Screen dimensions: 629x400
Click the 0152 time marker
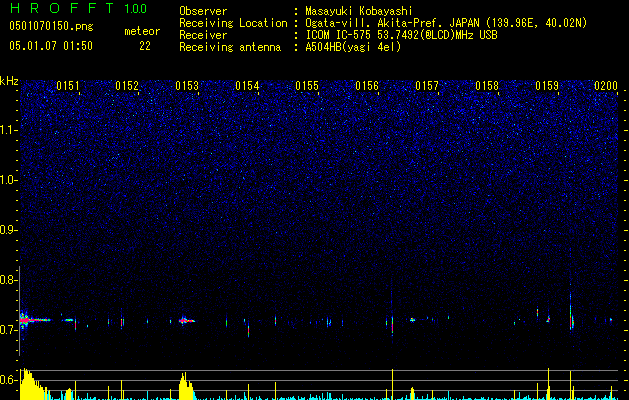click(x=127, y=86)
